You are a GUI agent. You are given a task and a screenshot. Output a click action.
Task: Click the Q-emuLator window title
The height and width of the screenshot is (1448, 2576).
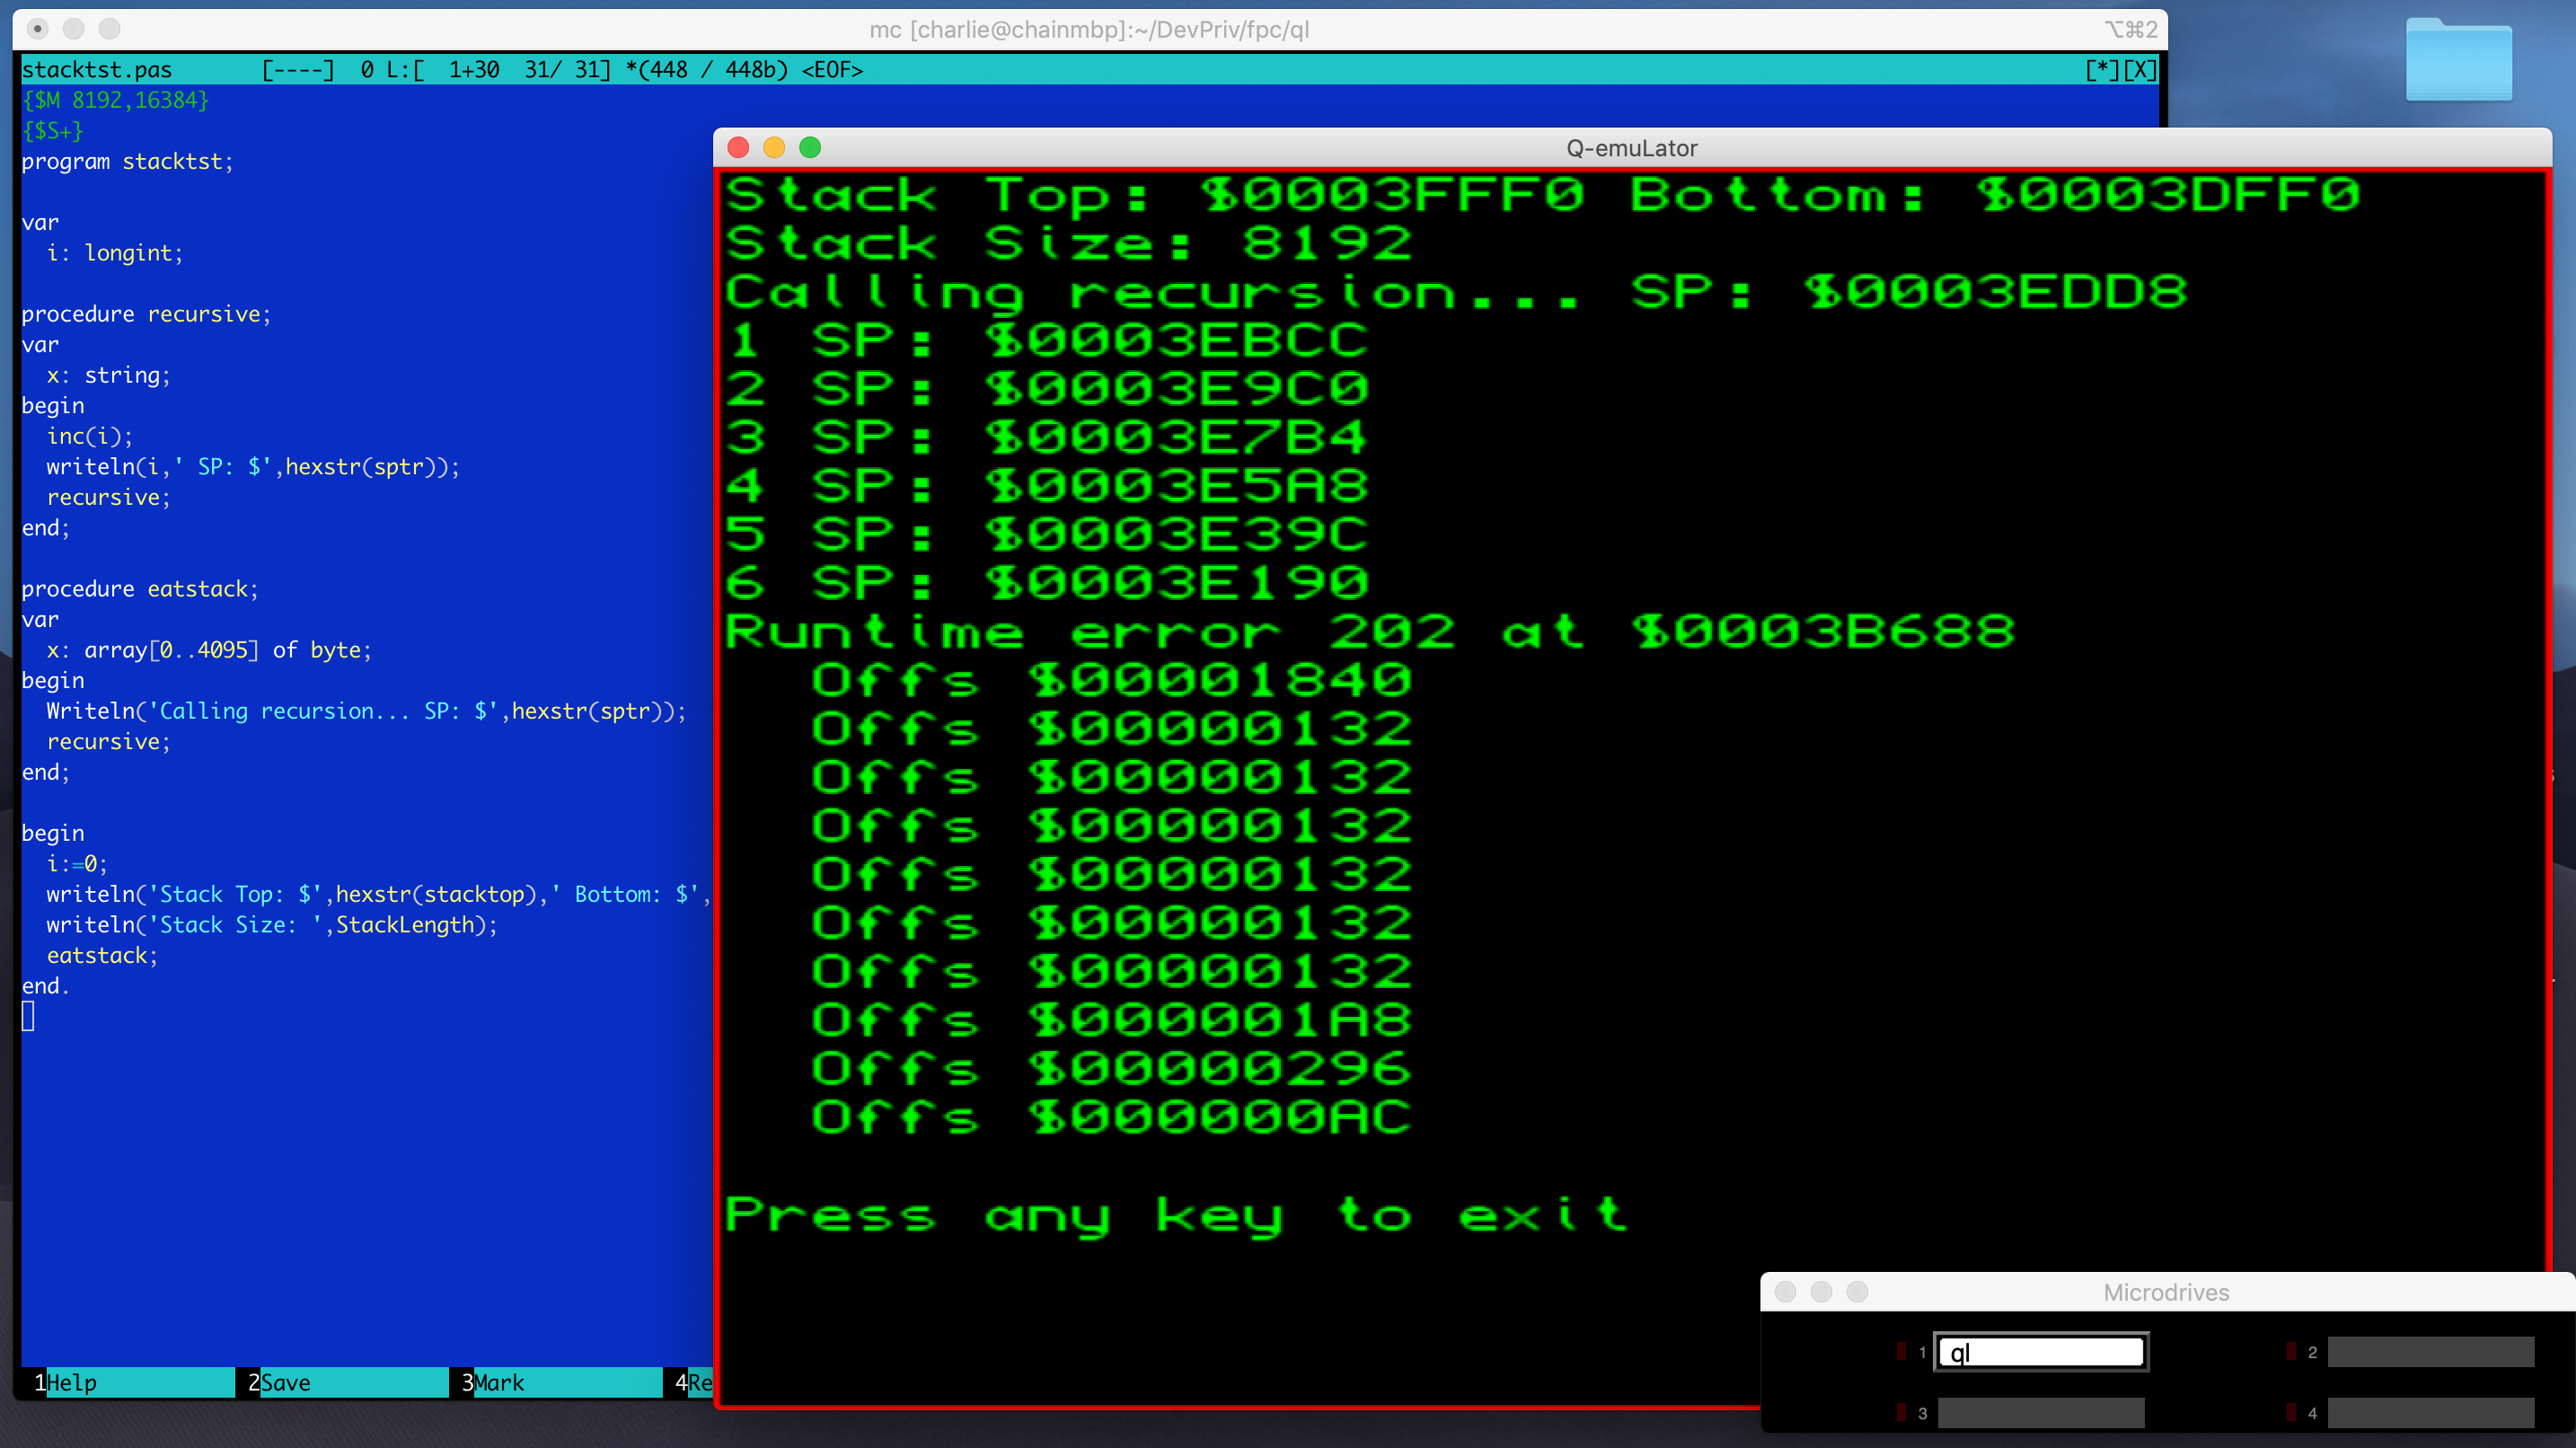click(x=1631, y=148)
